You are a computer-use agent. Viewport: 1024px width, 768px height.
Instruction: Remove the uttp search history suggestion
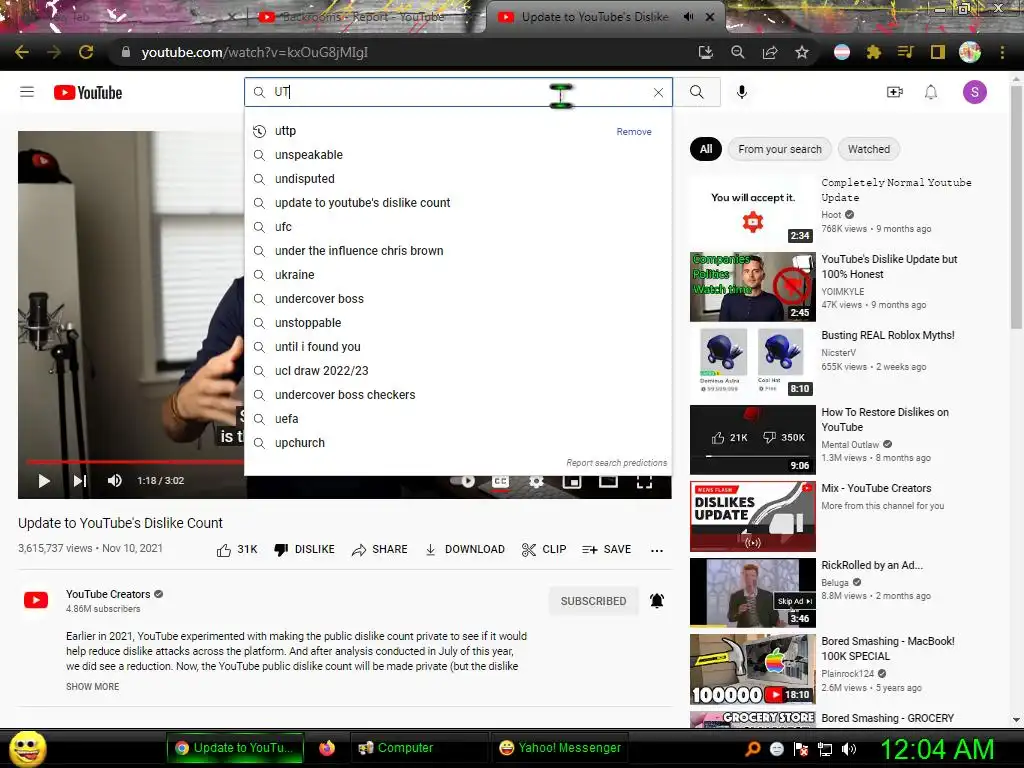click(x=633, y=131)
